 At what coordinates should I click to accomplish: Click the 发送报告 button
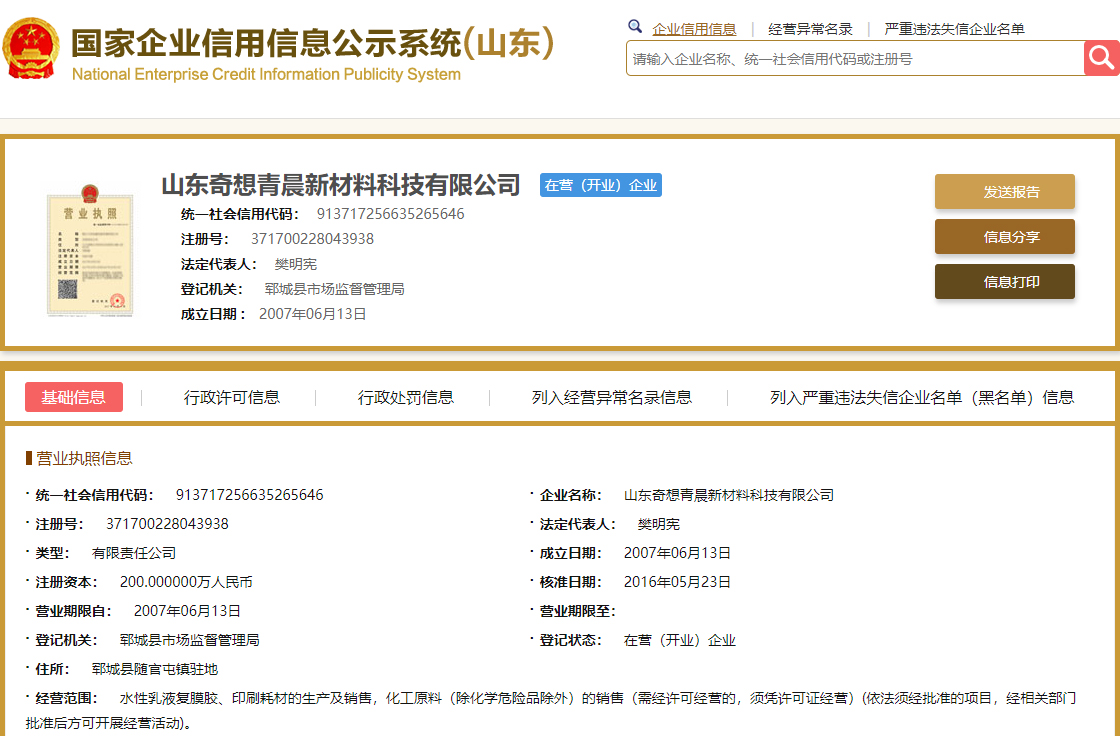click(x=1004, y=192)
